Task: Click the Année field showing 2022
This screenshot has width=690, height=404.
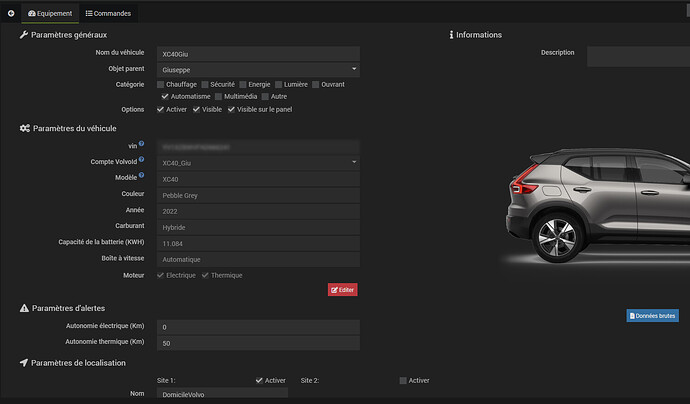Action: click(258, 211)
